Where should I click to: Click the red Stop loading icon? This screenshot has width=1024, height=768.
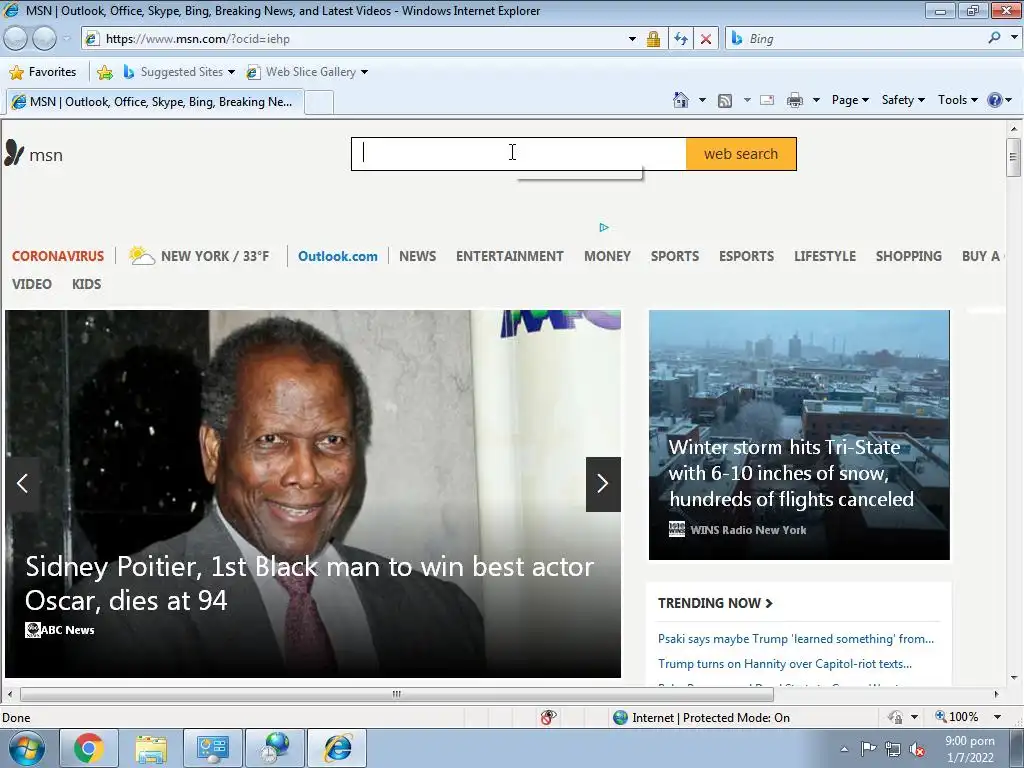point(706,39)
